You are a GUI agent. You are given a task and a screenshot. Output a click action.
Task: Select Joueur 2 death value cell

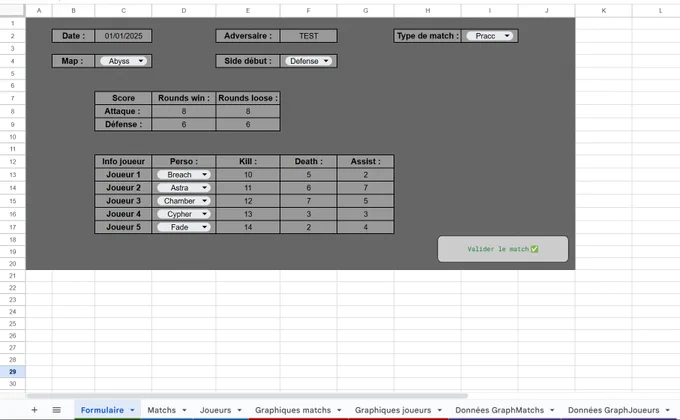309,187
